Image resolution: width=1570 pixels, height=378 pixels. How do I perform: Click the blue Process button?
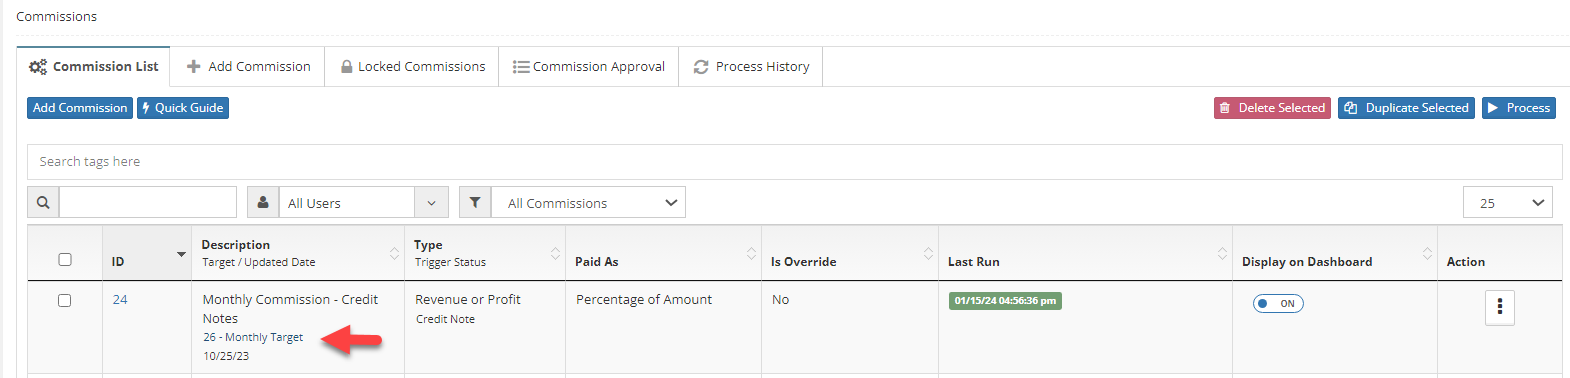[1519, 108]
